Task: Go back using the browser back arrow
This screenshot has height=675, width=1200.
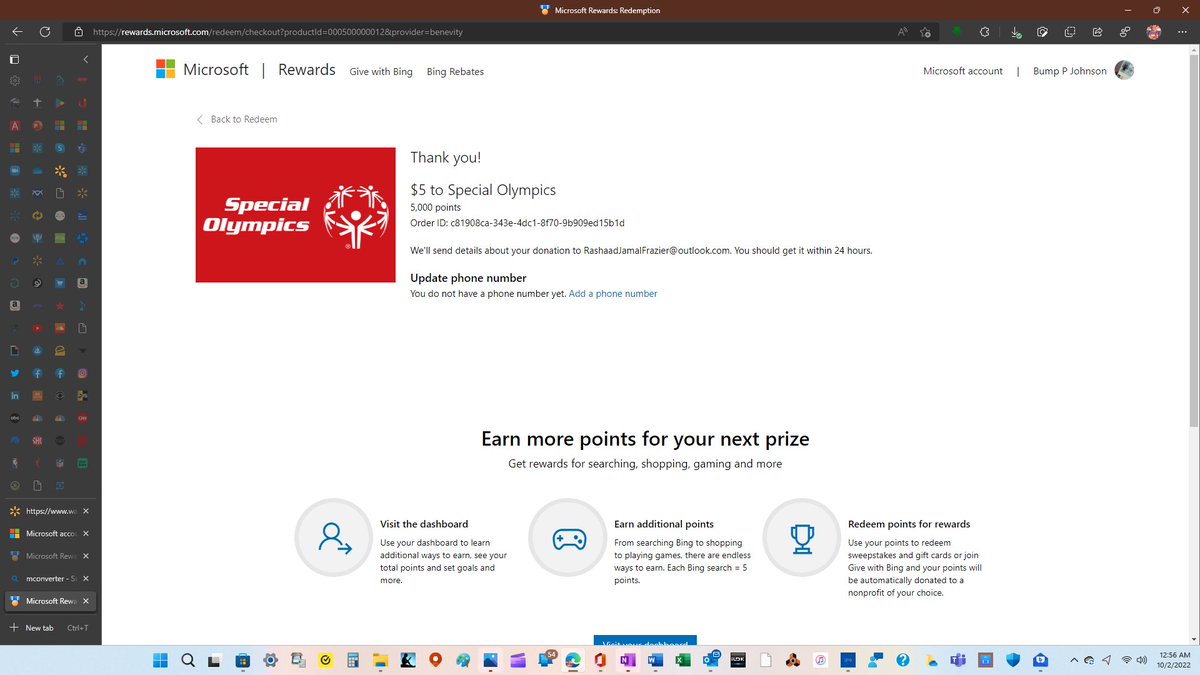Action: 17,32
